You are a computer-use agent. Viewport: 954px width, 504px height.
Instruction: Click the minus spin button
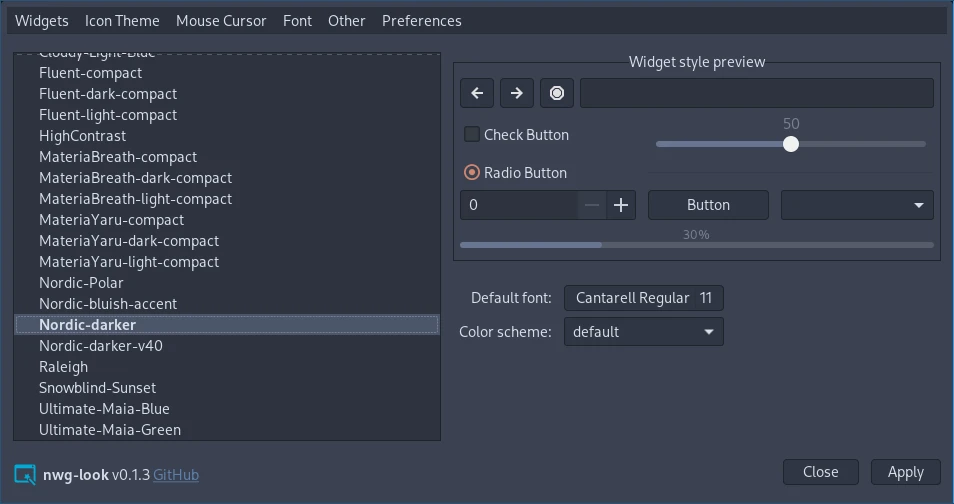pos(592,205)
